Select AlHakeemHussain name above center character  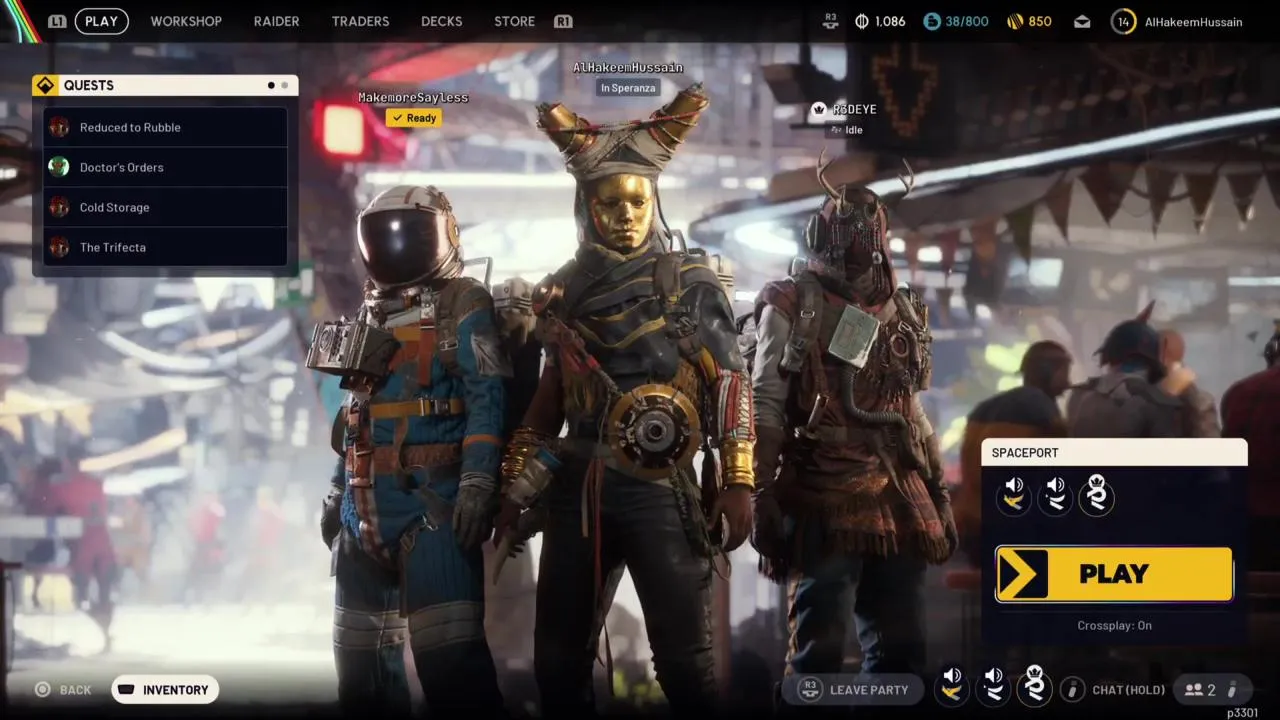(x=628, y=67)
